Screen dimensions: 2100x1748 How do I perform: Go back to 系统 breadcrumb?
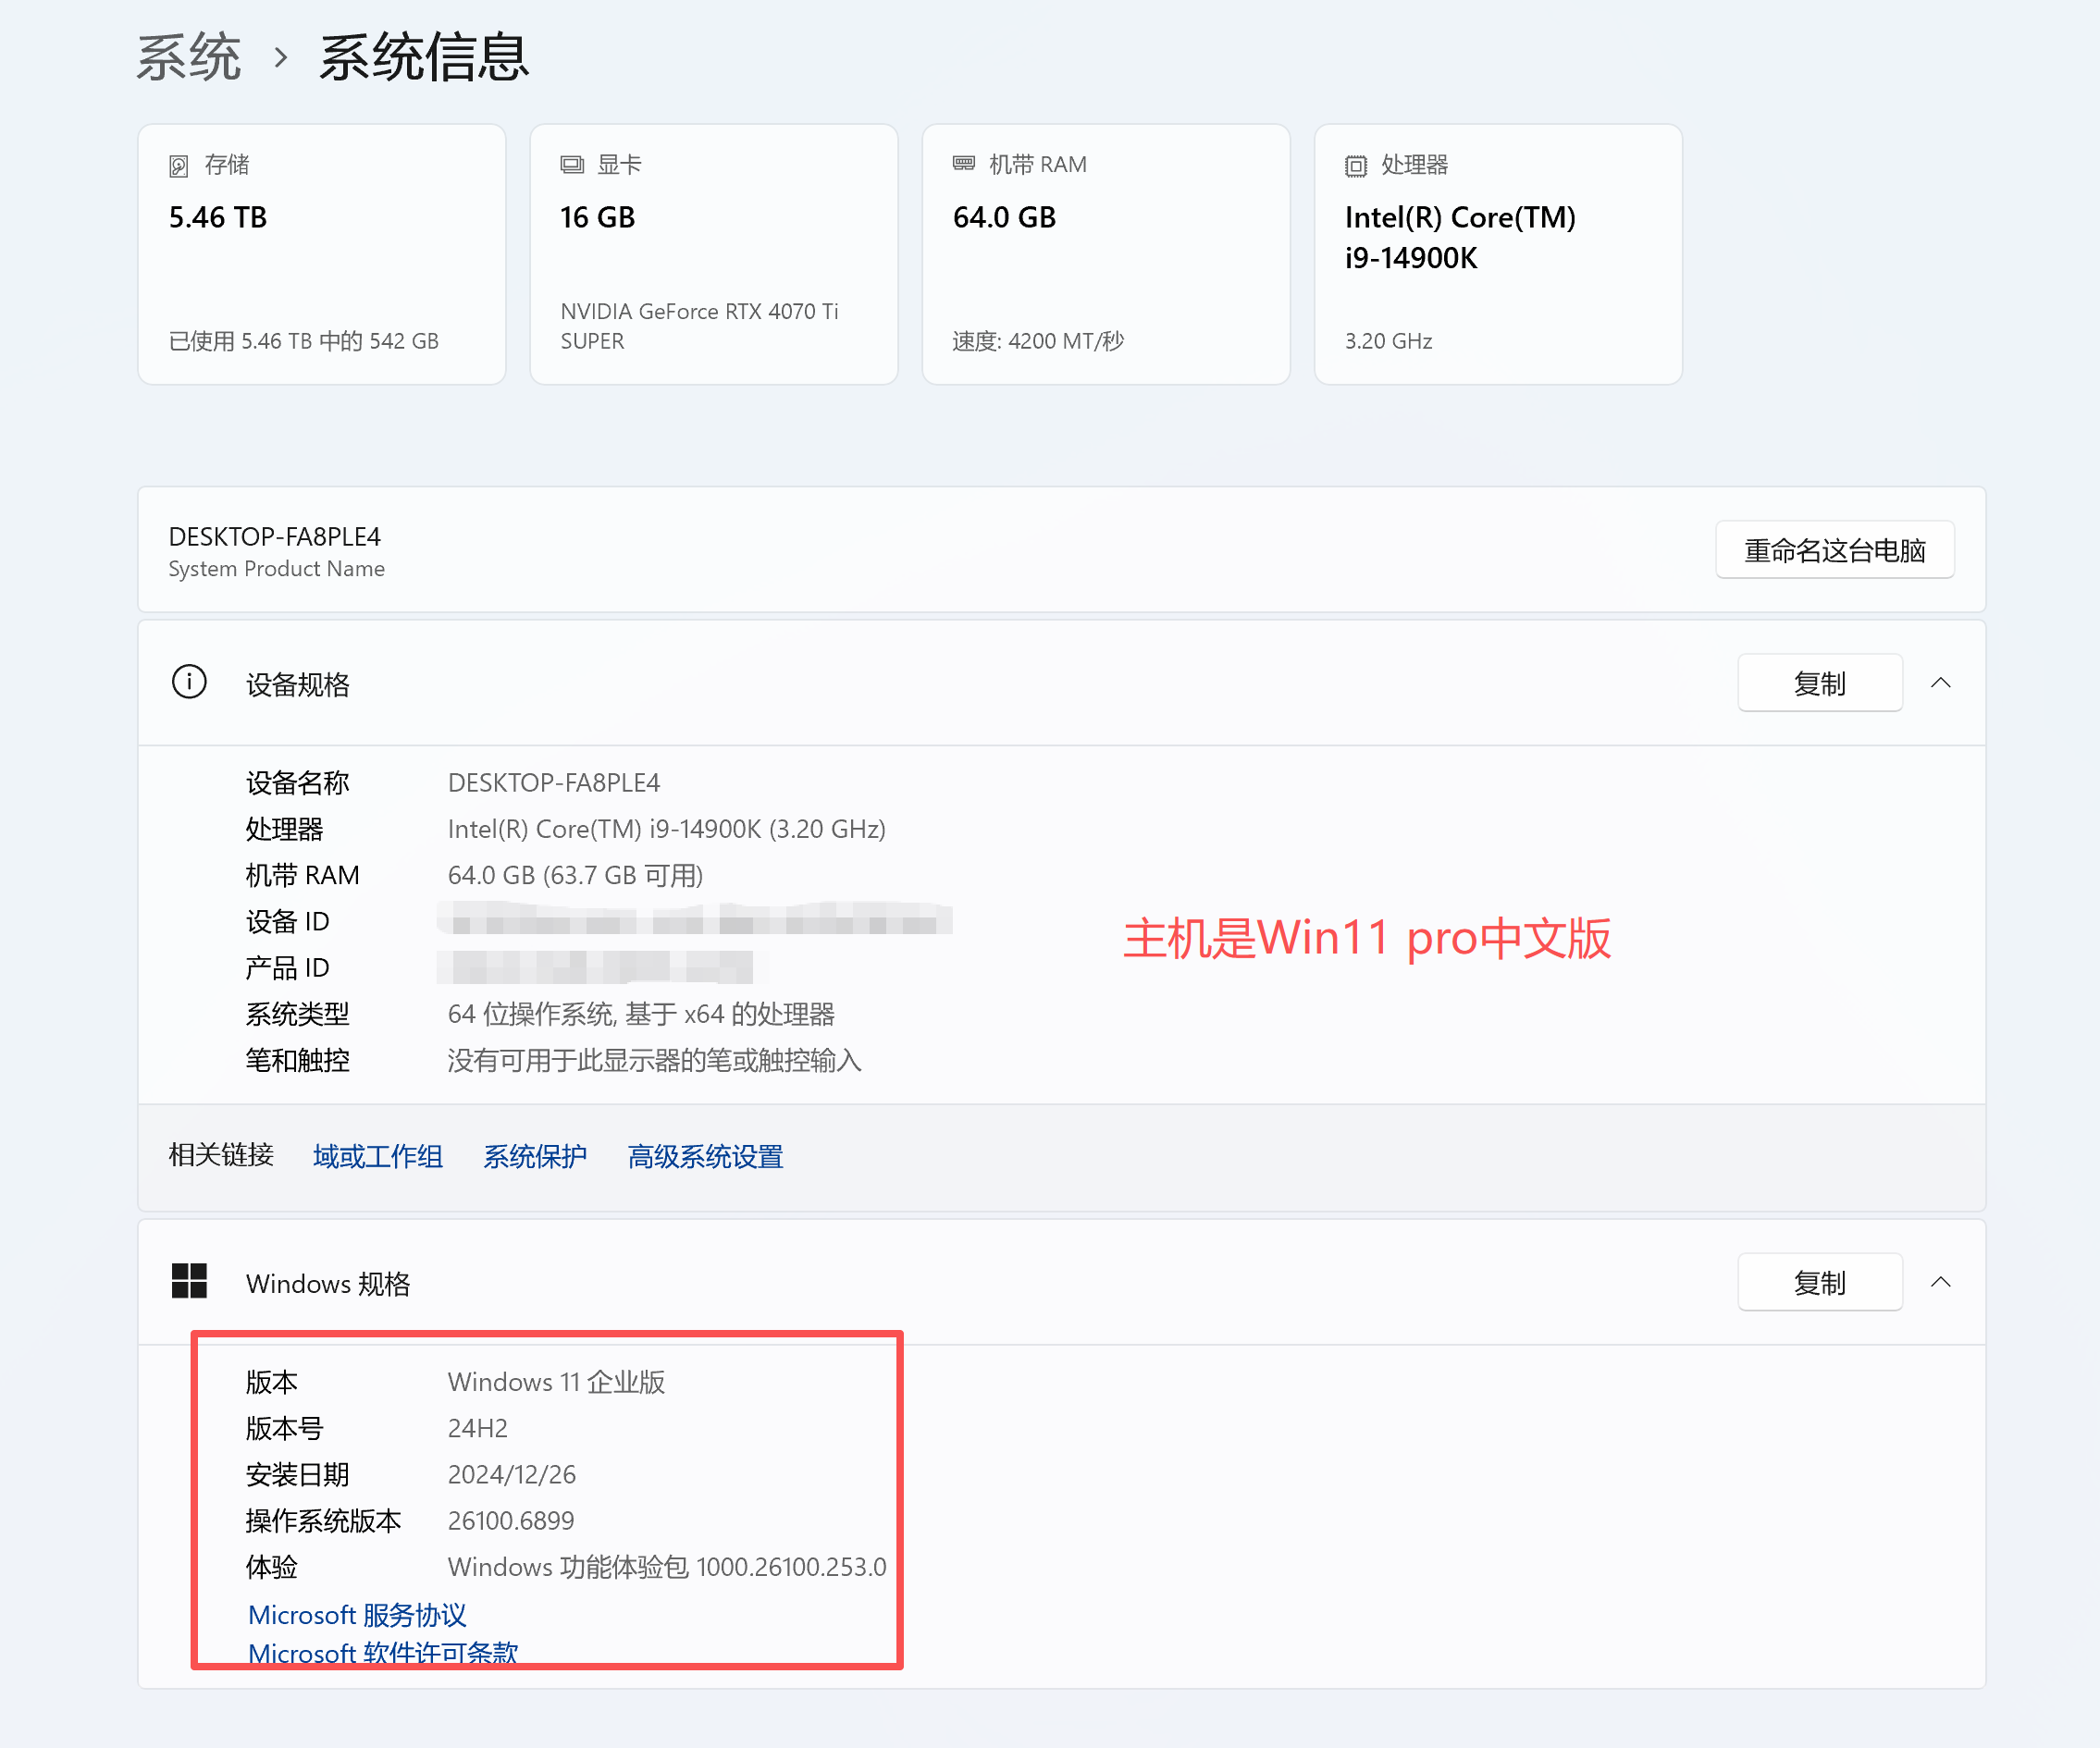pyautogui.click(x=189, y=58)
